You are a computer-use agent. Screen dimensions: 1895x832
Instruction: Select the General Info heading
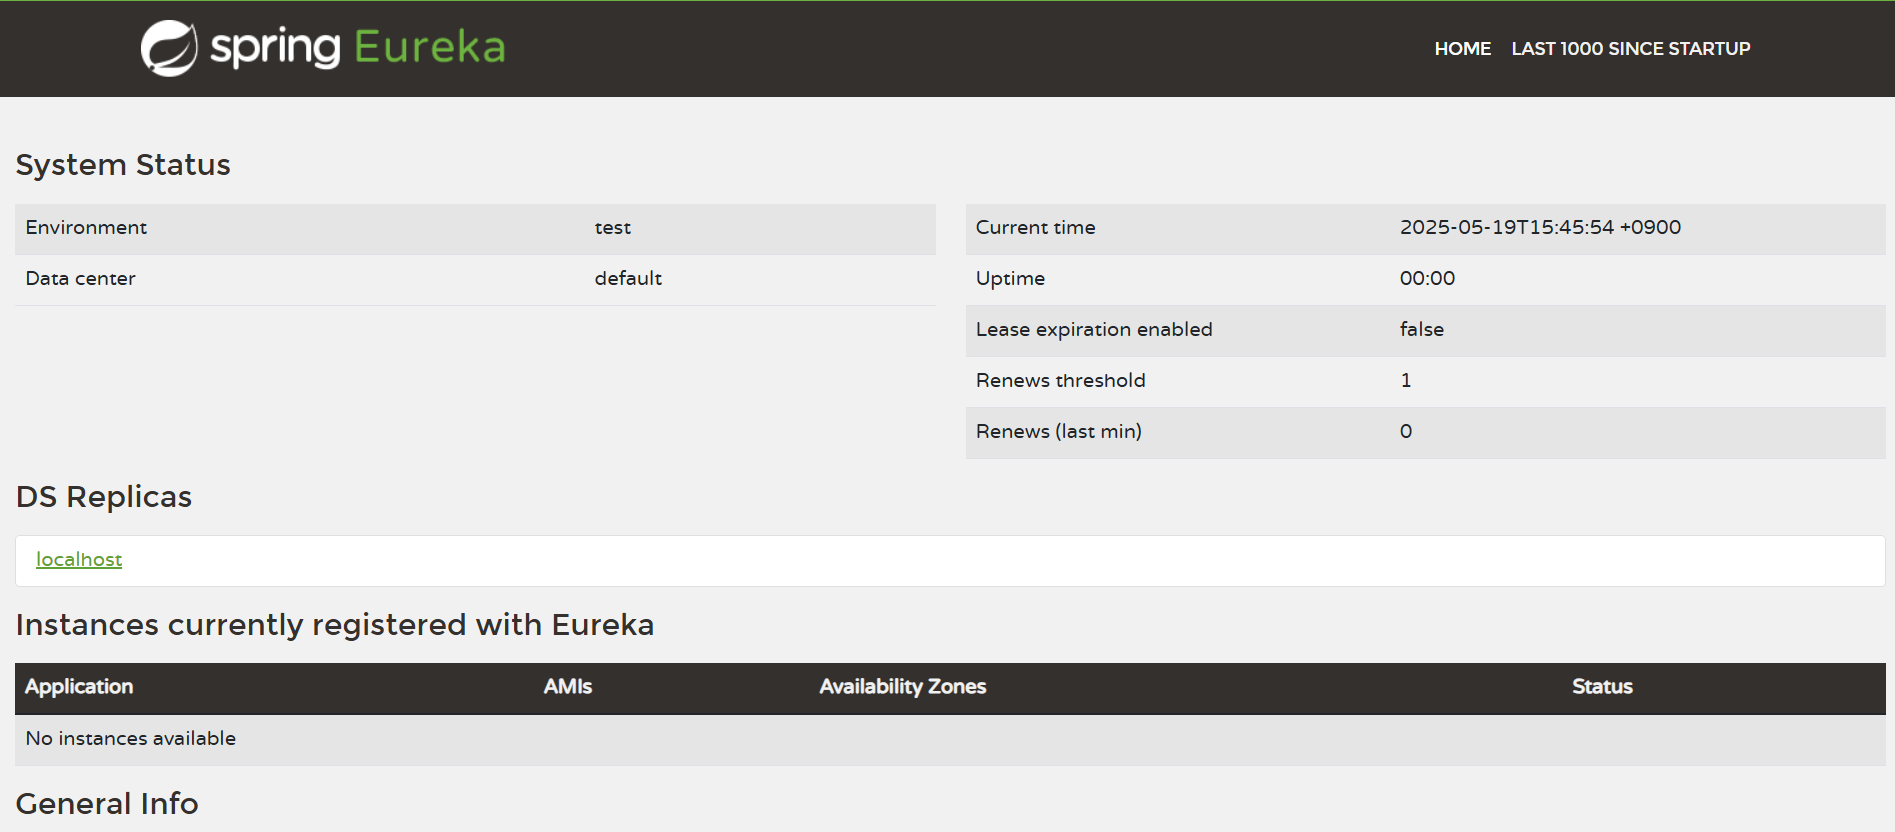pos(107,803)
